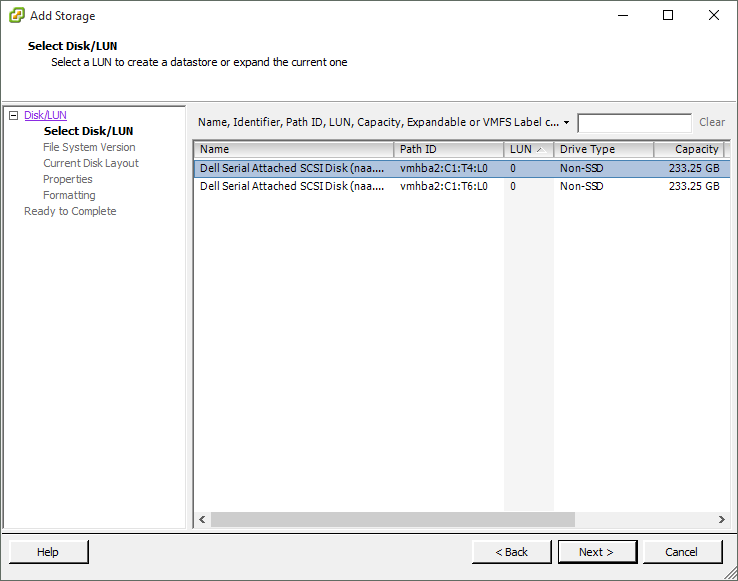The image size is (738, 581).
Task: Open the filter column dropdown arrow
Action: (567, 123)
